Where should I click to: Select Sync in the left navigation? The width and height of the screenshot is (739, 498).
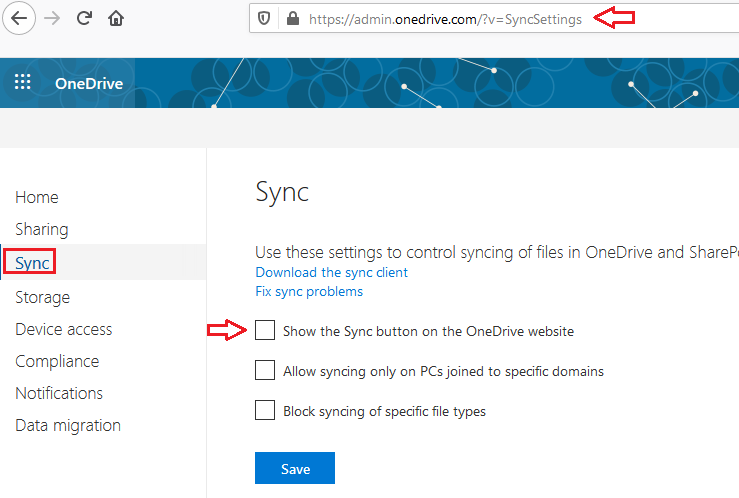[x=32, y=262]
